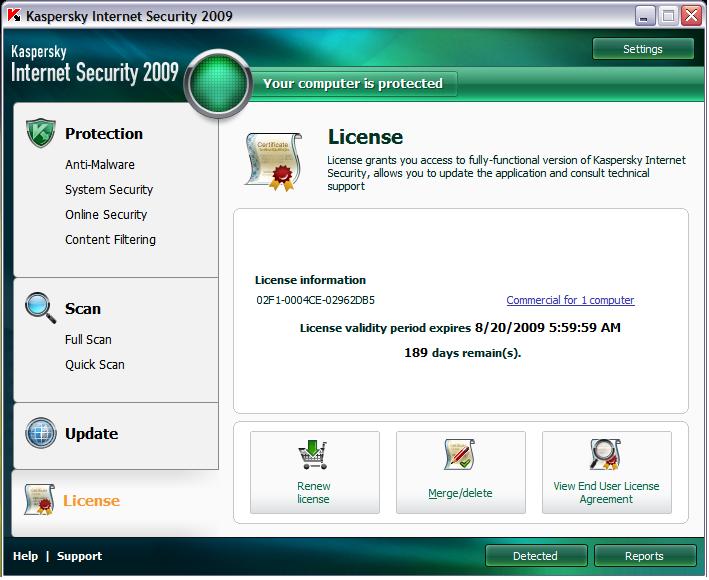Image resolution: width=709 pixels, height=580 pixels.
Task: Click the Merge/delete button label
Action: click(x=460, y=493)
